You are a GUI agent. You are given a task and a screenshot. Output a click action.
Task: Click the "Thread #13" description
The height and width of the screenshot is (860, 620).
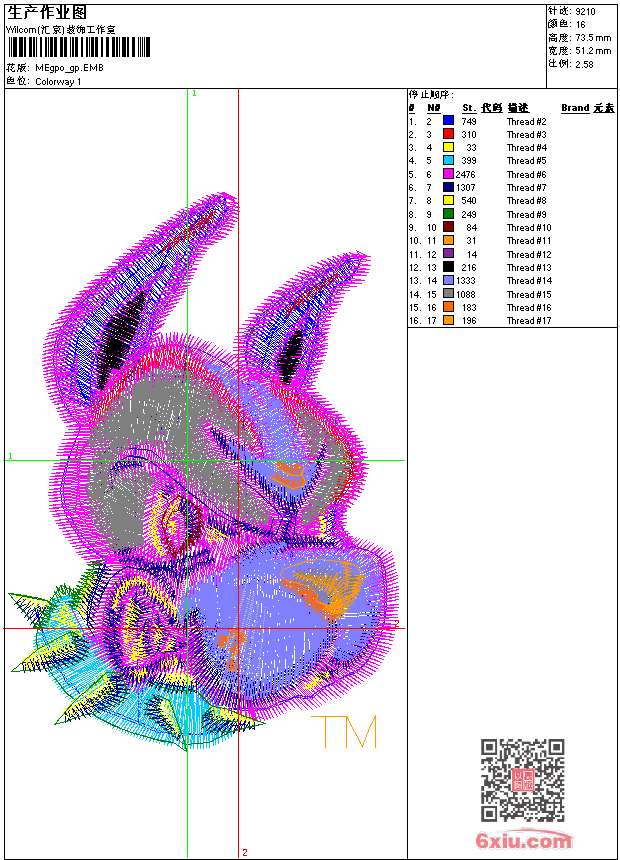pos(529,268)
